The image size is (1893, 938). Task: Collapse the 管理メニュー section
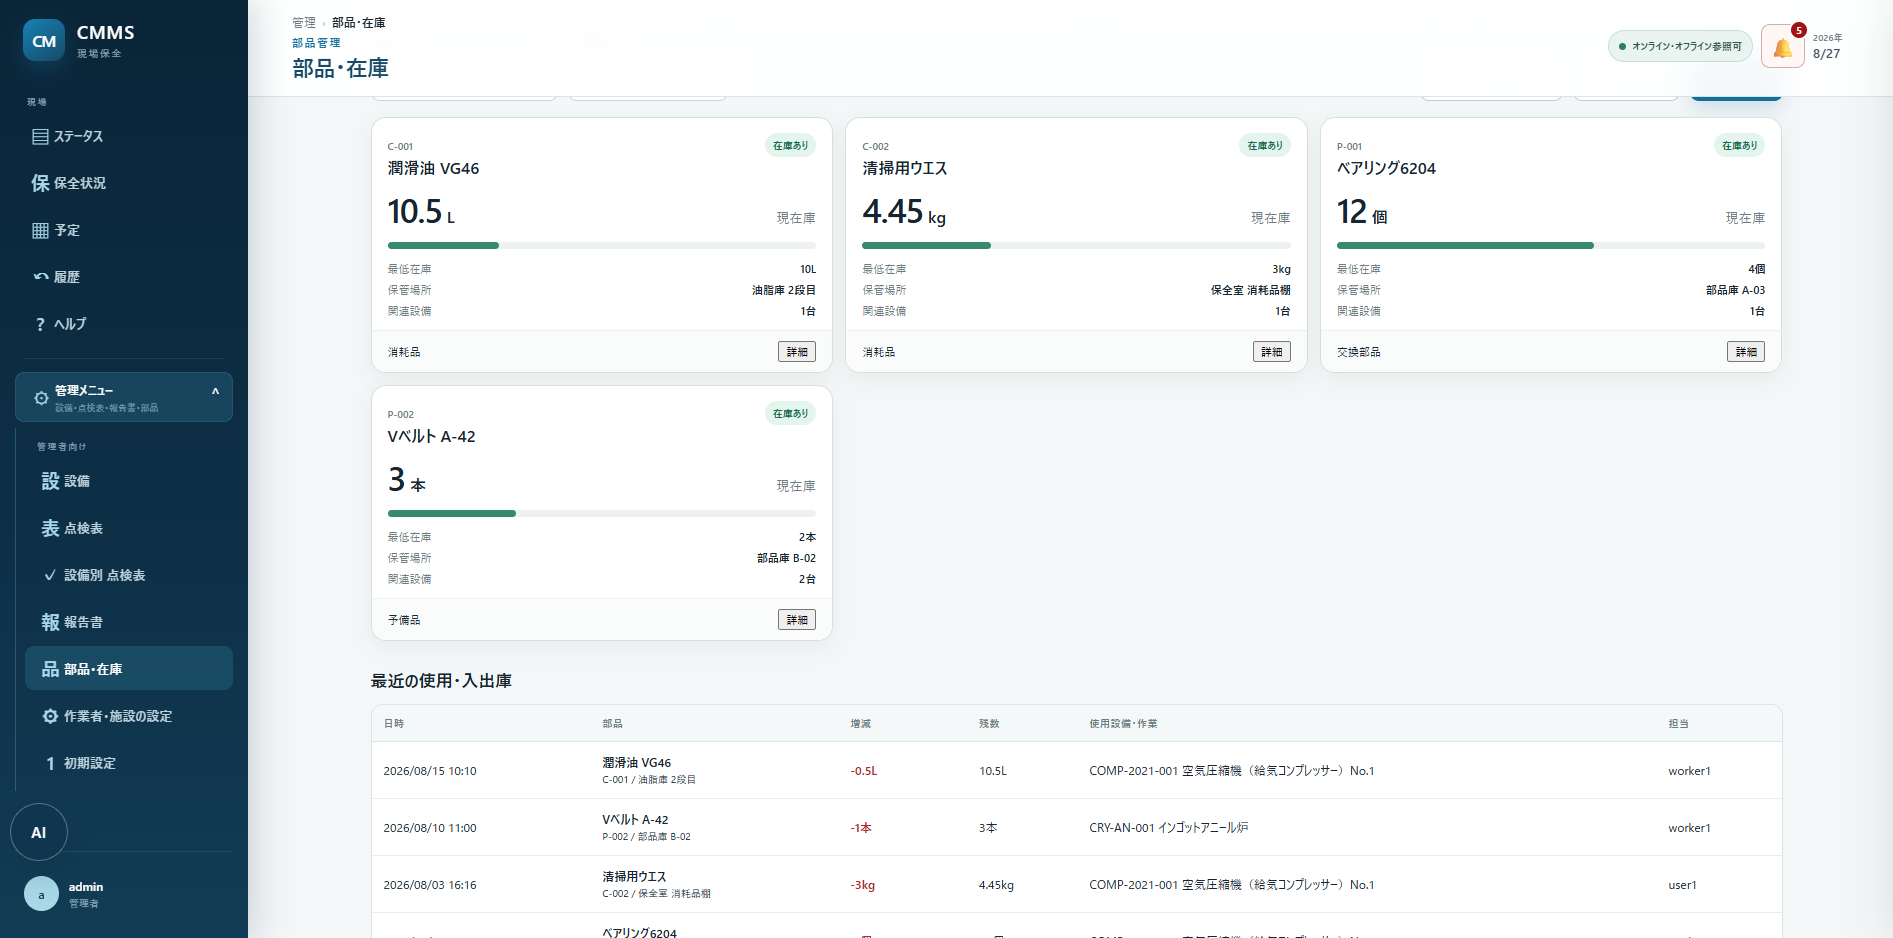[124, 397]
